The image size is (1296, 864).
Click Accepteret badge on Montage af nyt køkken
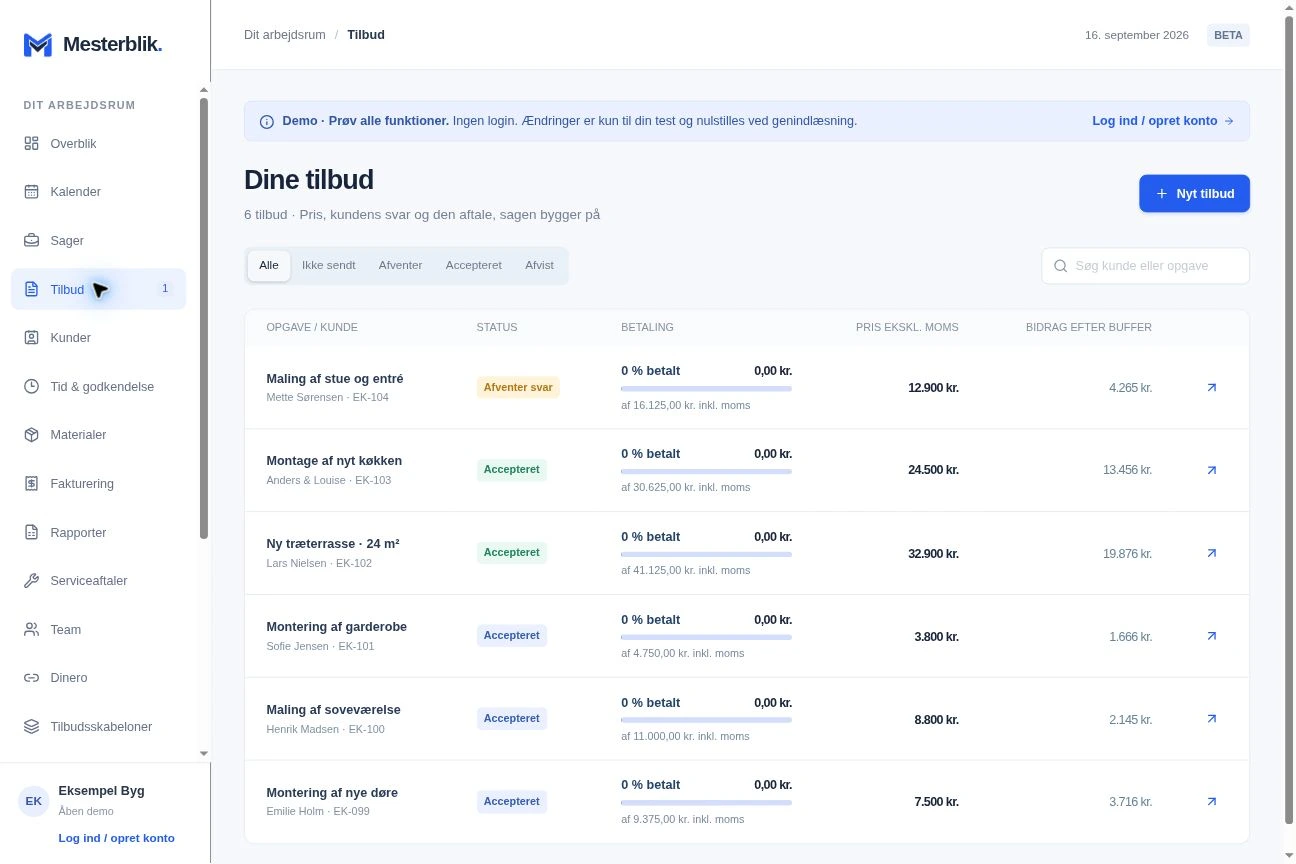click(512, 470)
